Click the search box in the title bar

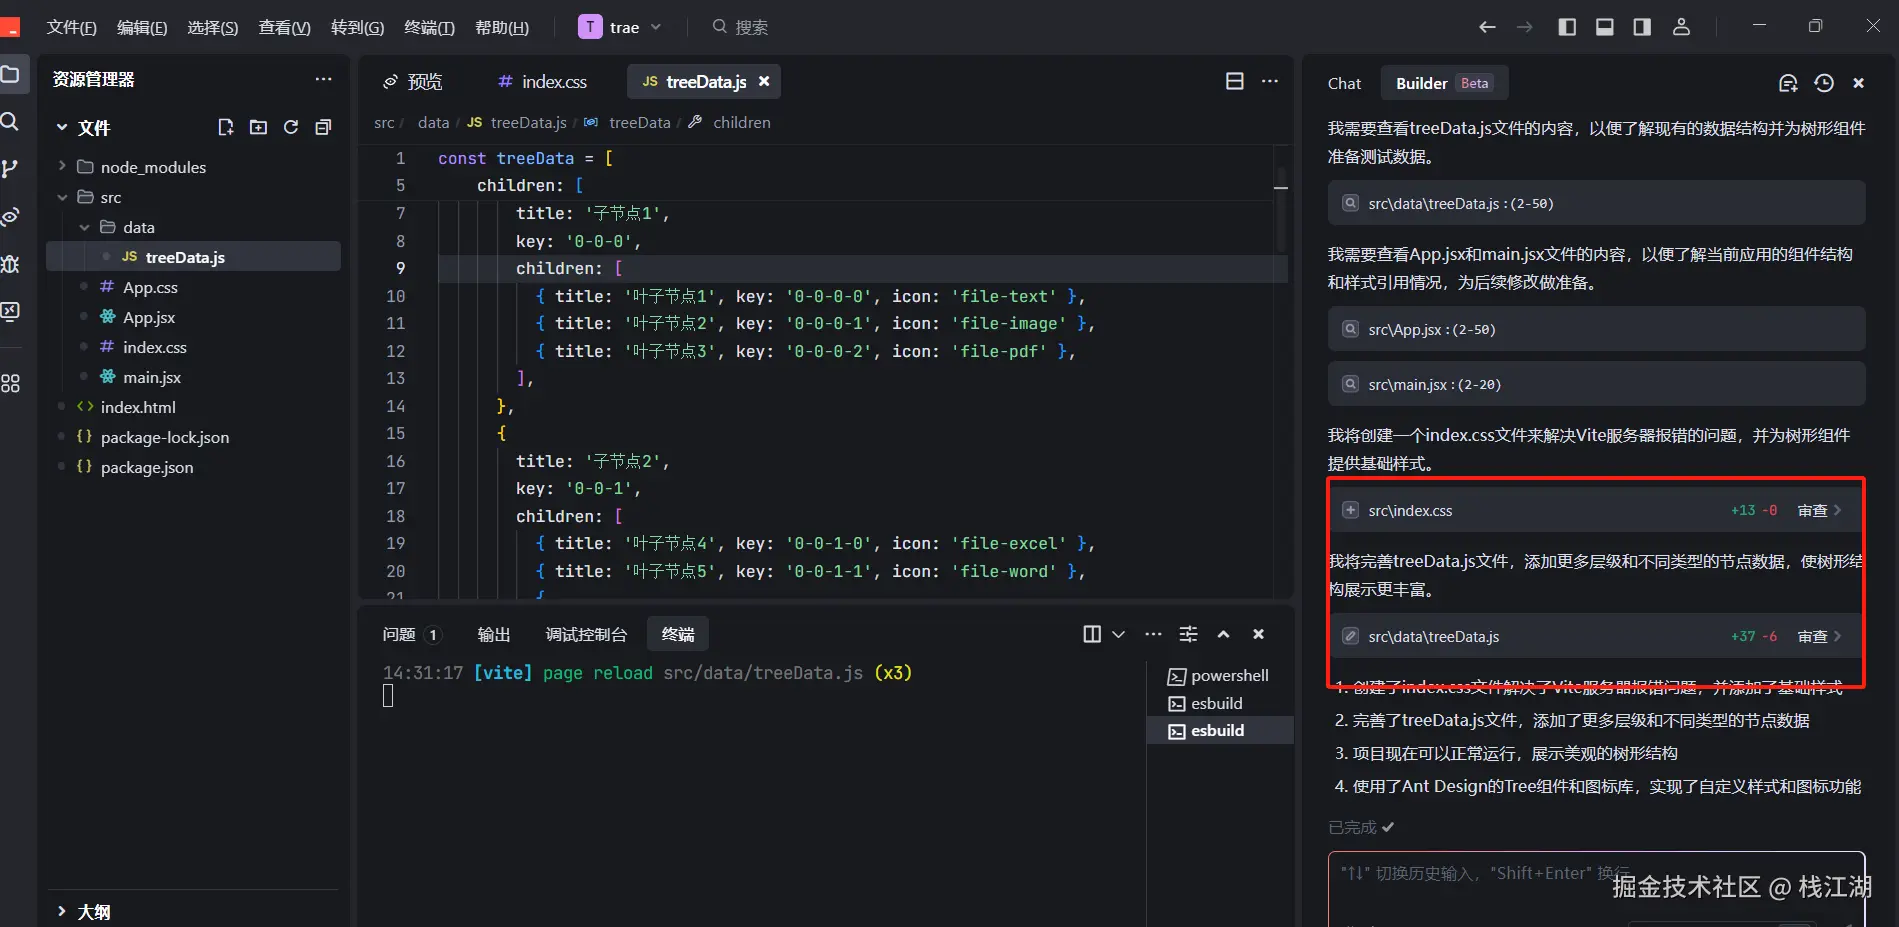(740, 27)
